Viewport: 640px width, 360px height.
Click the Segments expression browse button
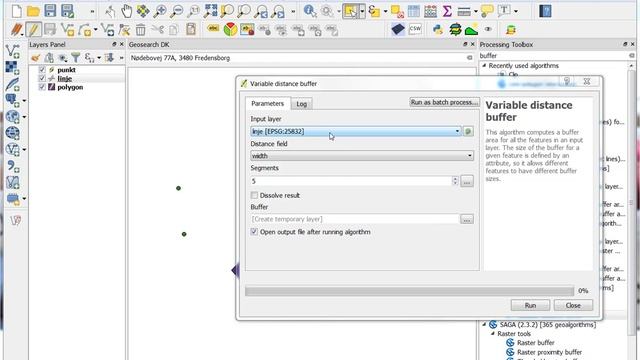coord(467,181)
